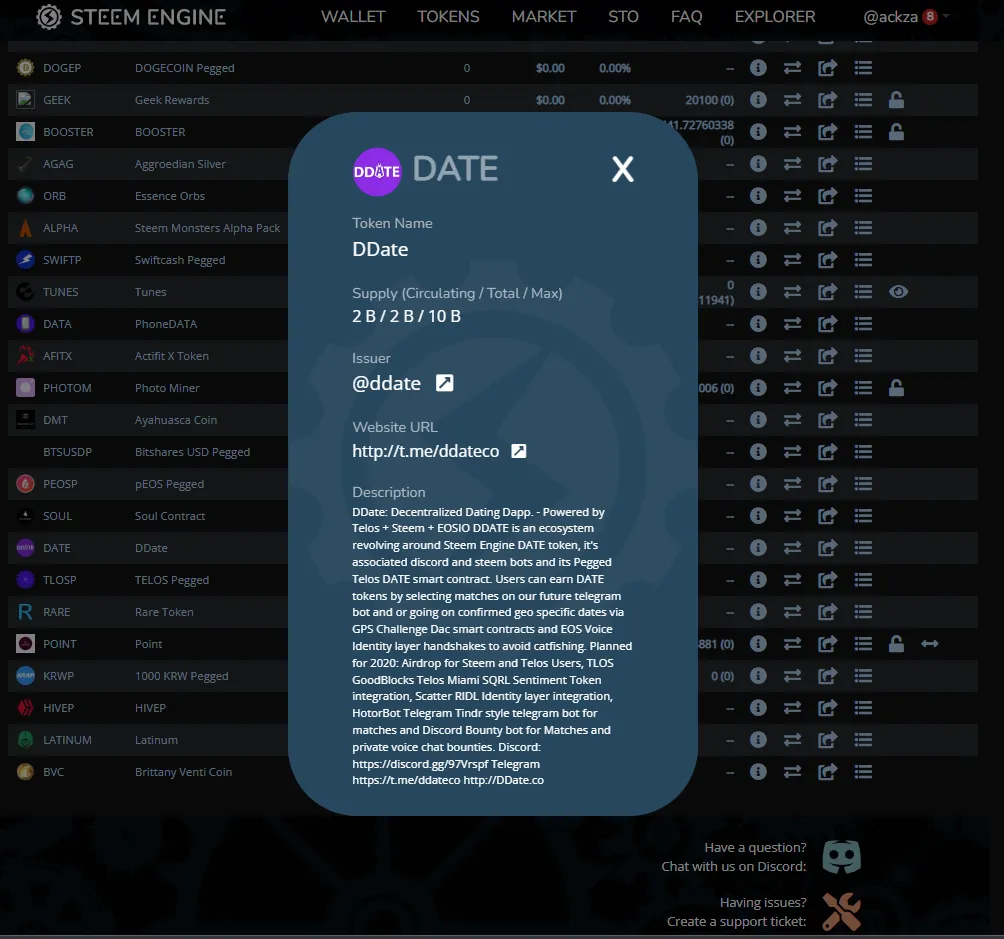Open trade arrows for ORB row
1004x939 pixels.
coord(792,195)
